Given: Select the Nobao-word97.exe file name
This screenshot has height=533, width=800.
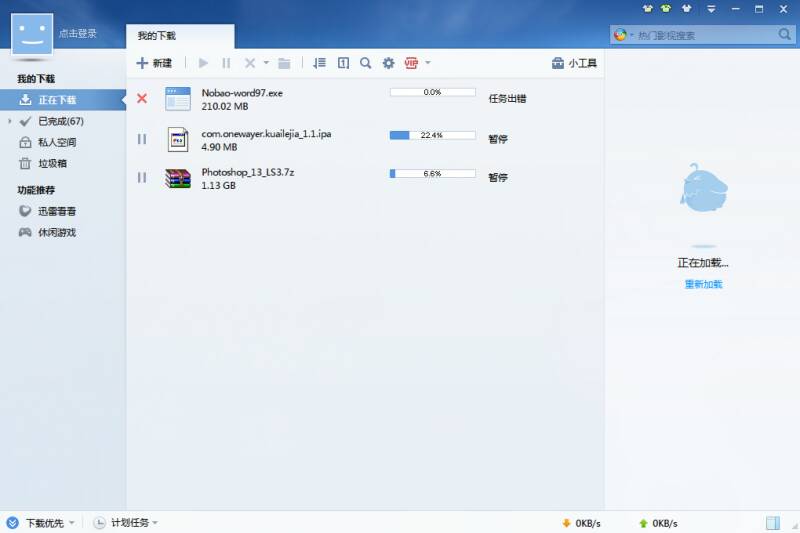Looking at the screenshot, I should coord(242,93).
